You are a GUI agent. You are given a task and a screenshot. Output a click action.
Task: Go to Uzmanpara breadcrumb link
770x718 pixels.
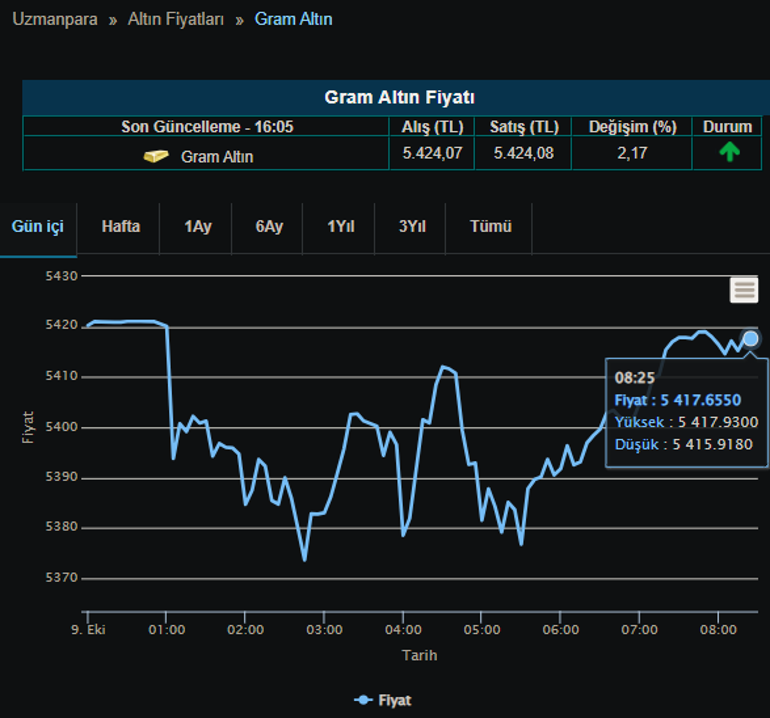55,19
